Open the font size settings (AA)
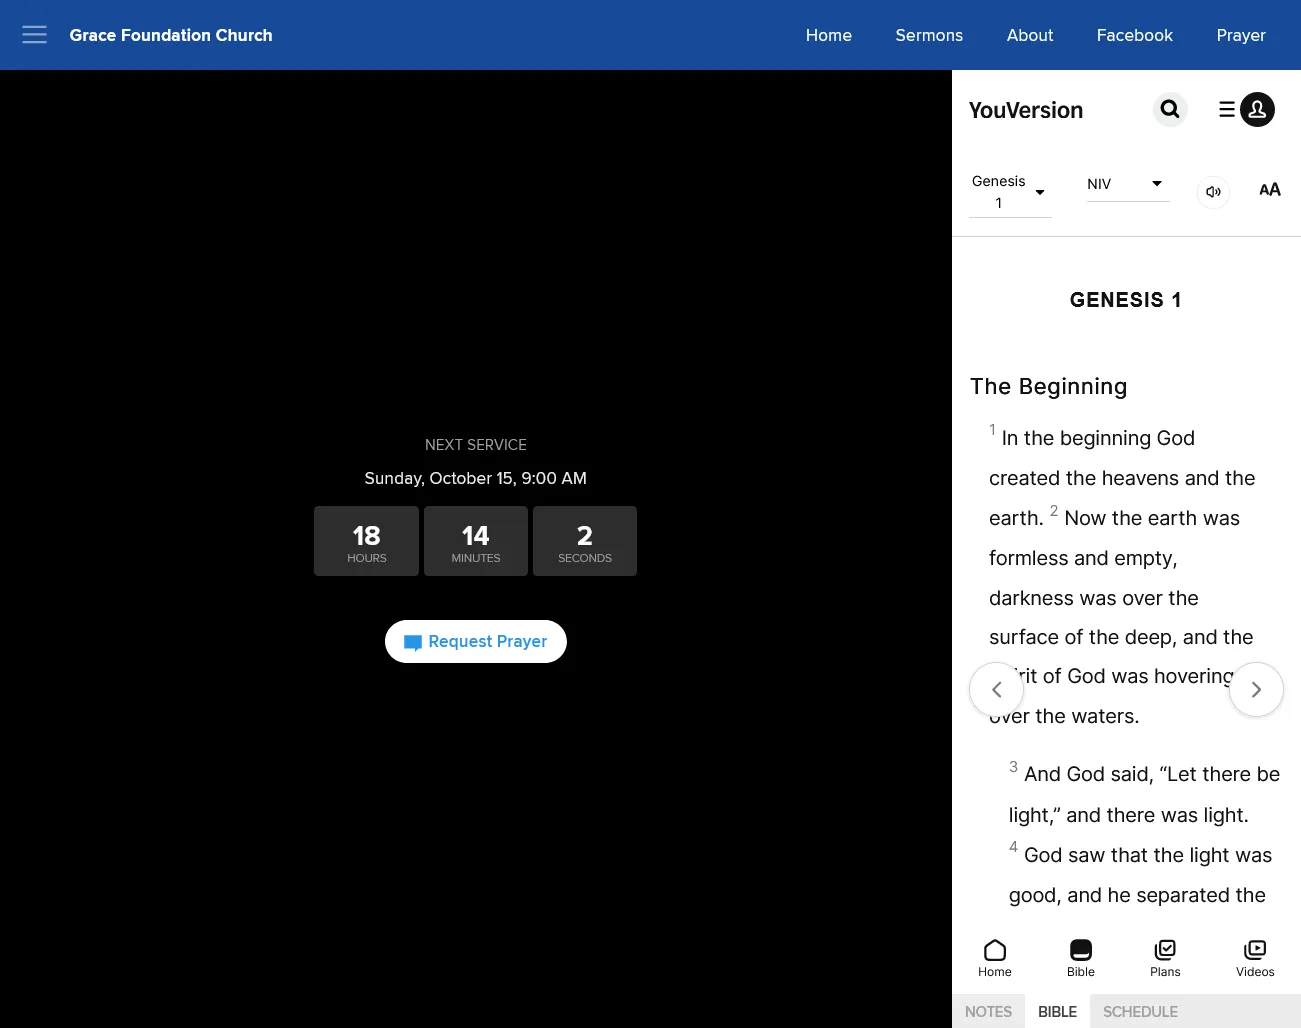 tap(1269, 190)
